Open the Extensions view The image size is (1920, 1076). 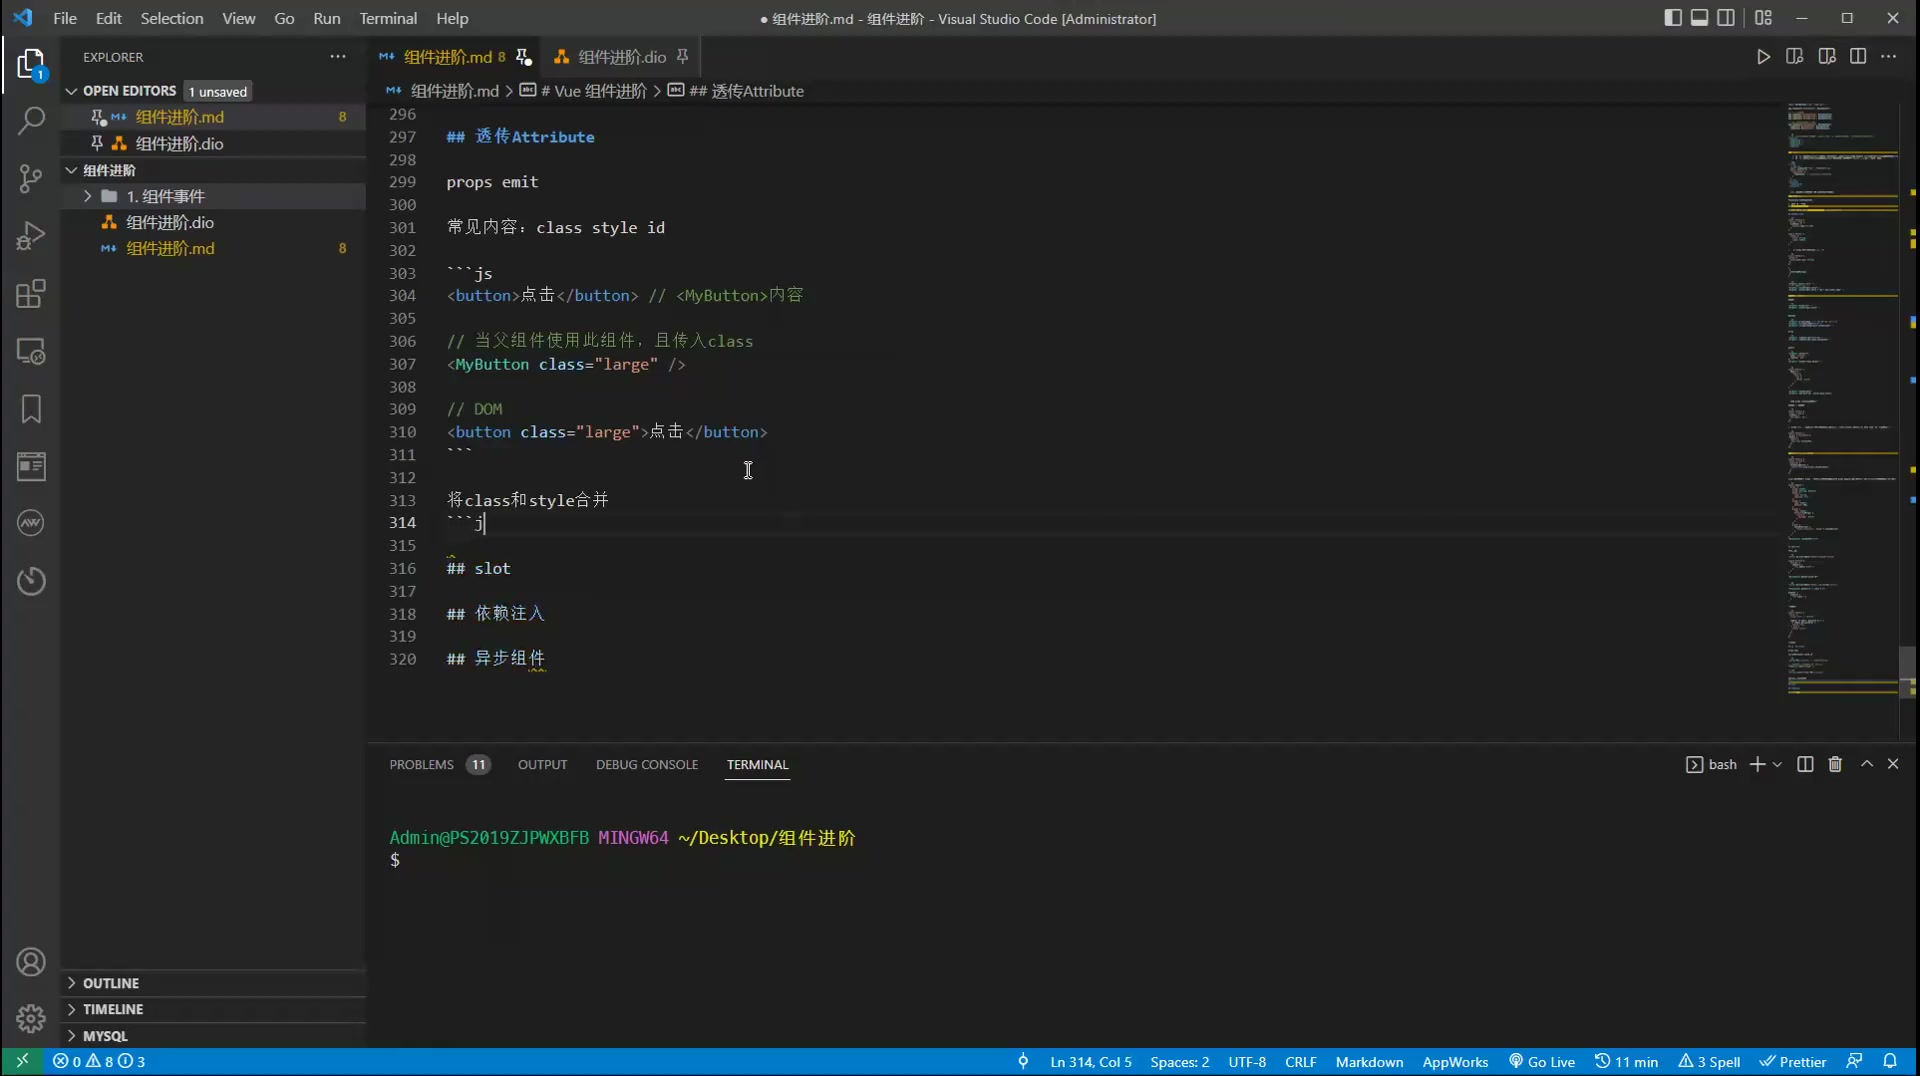31,294
